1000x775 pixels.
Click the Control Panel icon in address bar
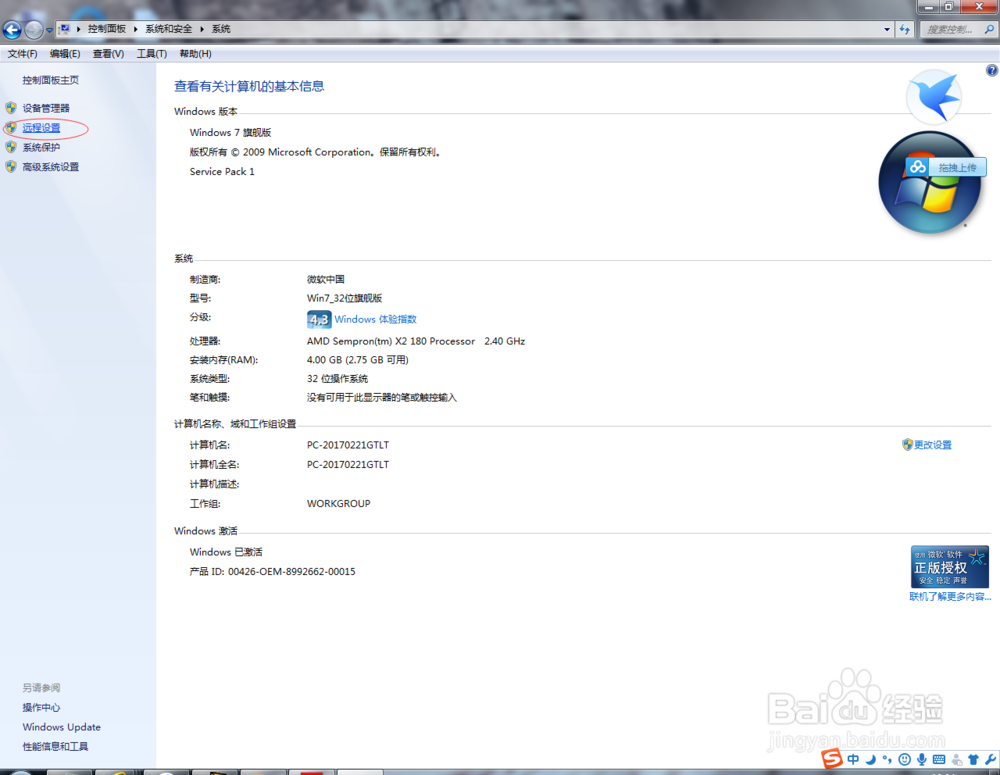point(64,29)
